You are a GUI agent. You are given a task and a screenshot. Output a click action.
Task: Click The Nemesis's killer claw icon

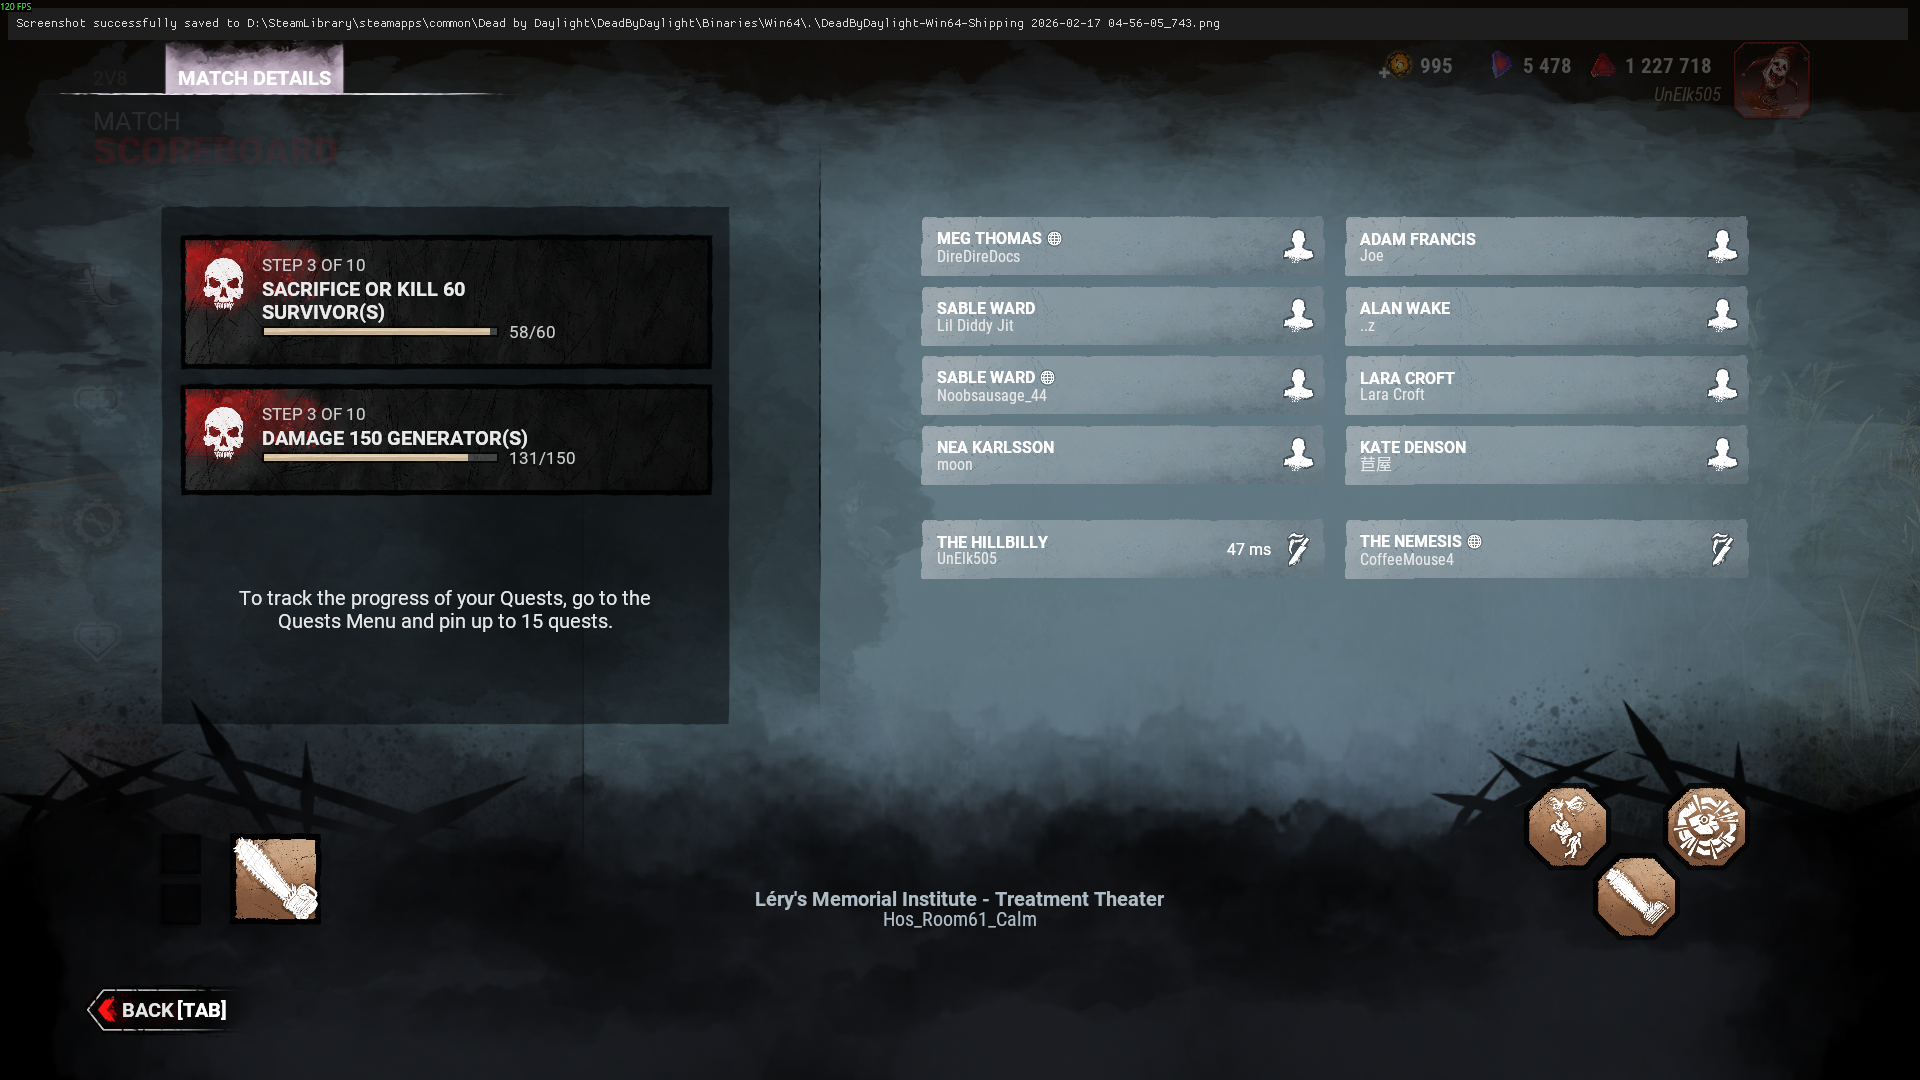tap(1722, 549)
